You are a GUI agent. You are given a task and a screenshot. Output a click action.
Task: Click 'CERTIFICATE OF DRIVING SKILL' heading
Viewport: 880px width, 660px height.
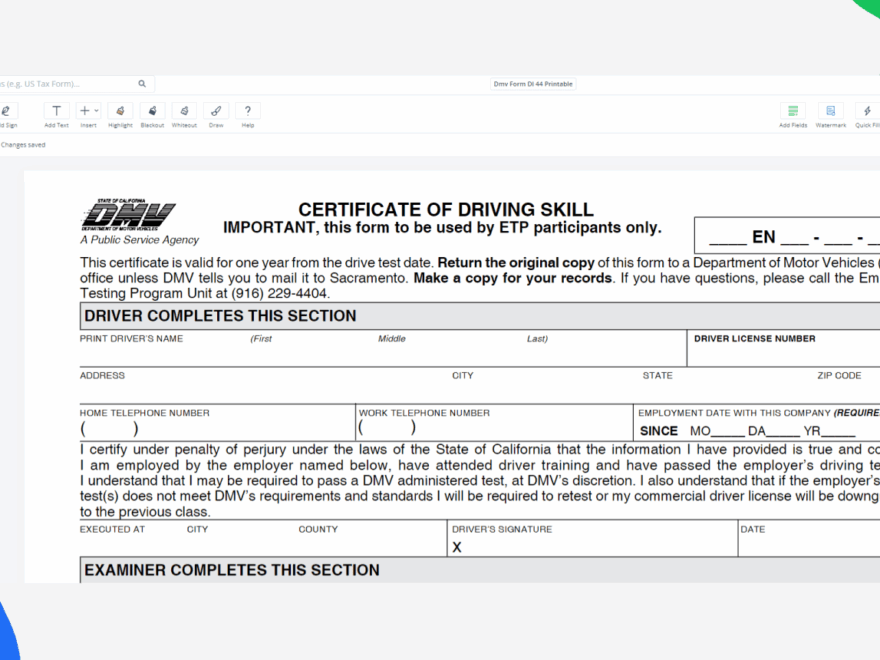point(446,209)
